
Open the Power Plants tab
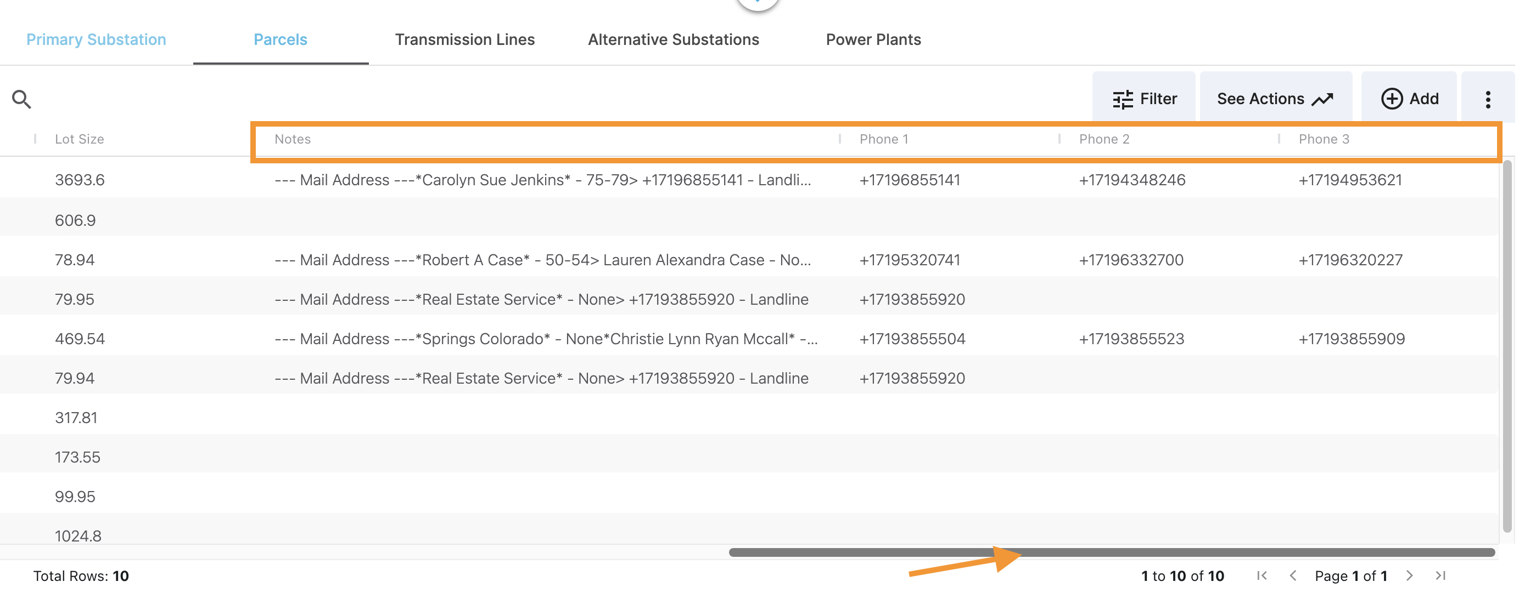pos(873,39)
